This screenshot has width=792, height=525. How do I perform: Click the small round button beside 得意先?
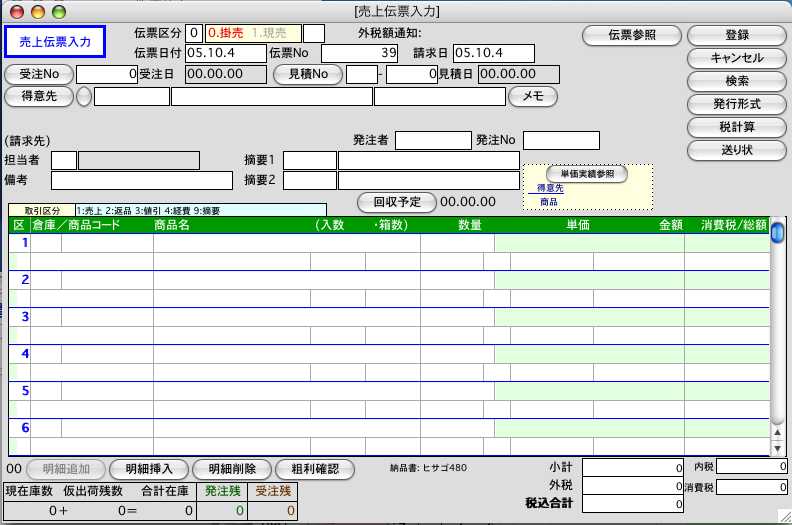pos(84,97)
